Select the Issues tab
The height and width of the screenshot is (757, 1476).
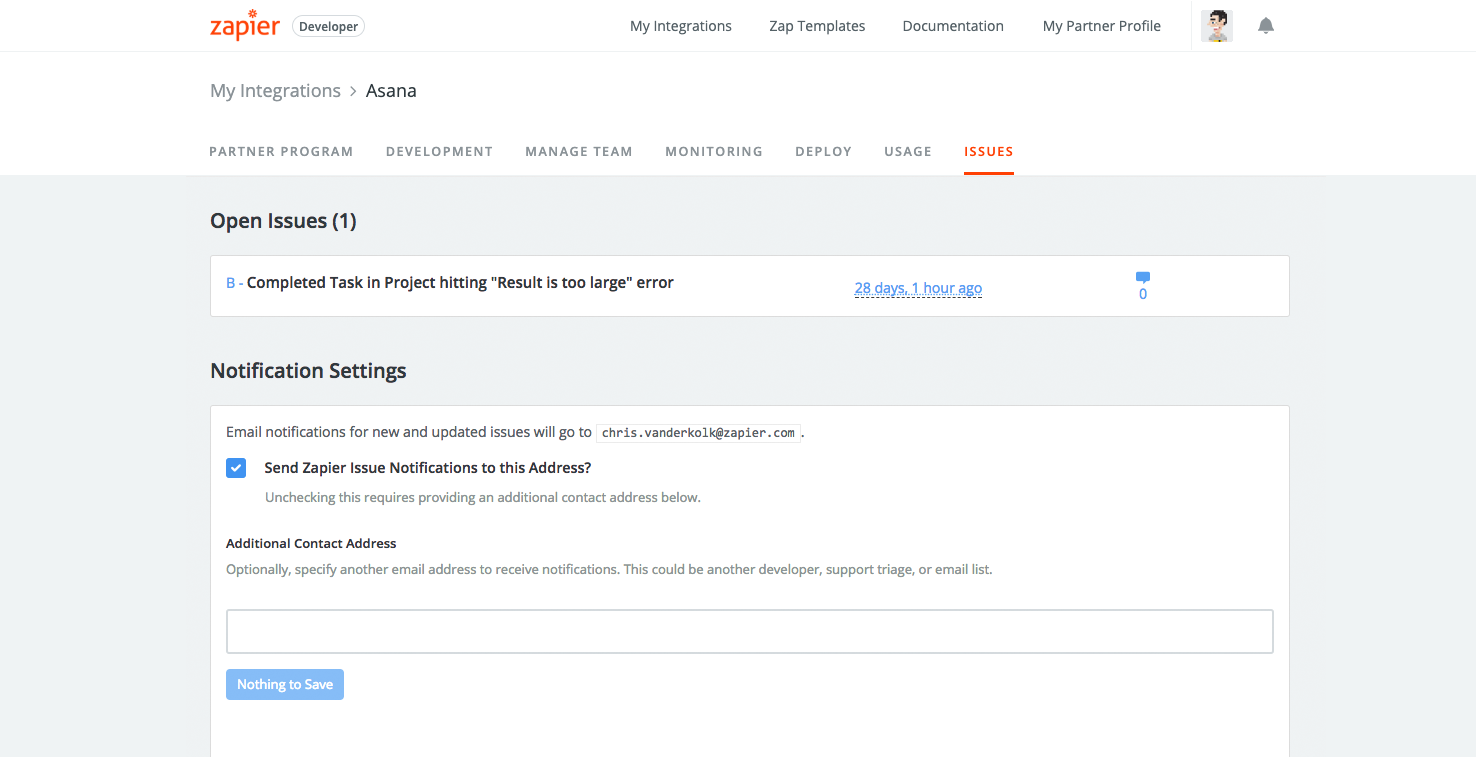coord(989,152)
